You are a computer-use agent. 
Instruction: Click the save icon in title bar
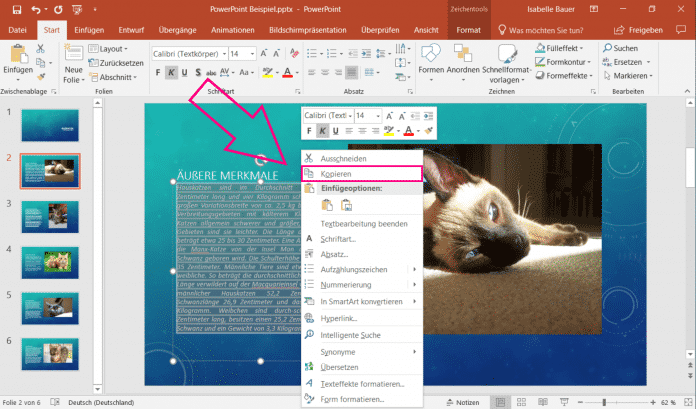(13, 10)
